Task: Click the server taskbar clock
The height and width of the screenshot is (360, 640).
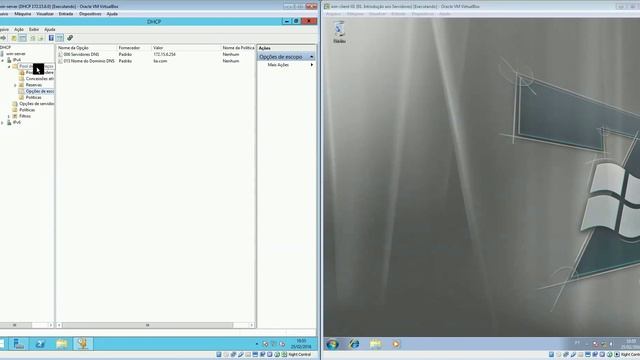Action: (x=301, y=344)
